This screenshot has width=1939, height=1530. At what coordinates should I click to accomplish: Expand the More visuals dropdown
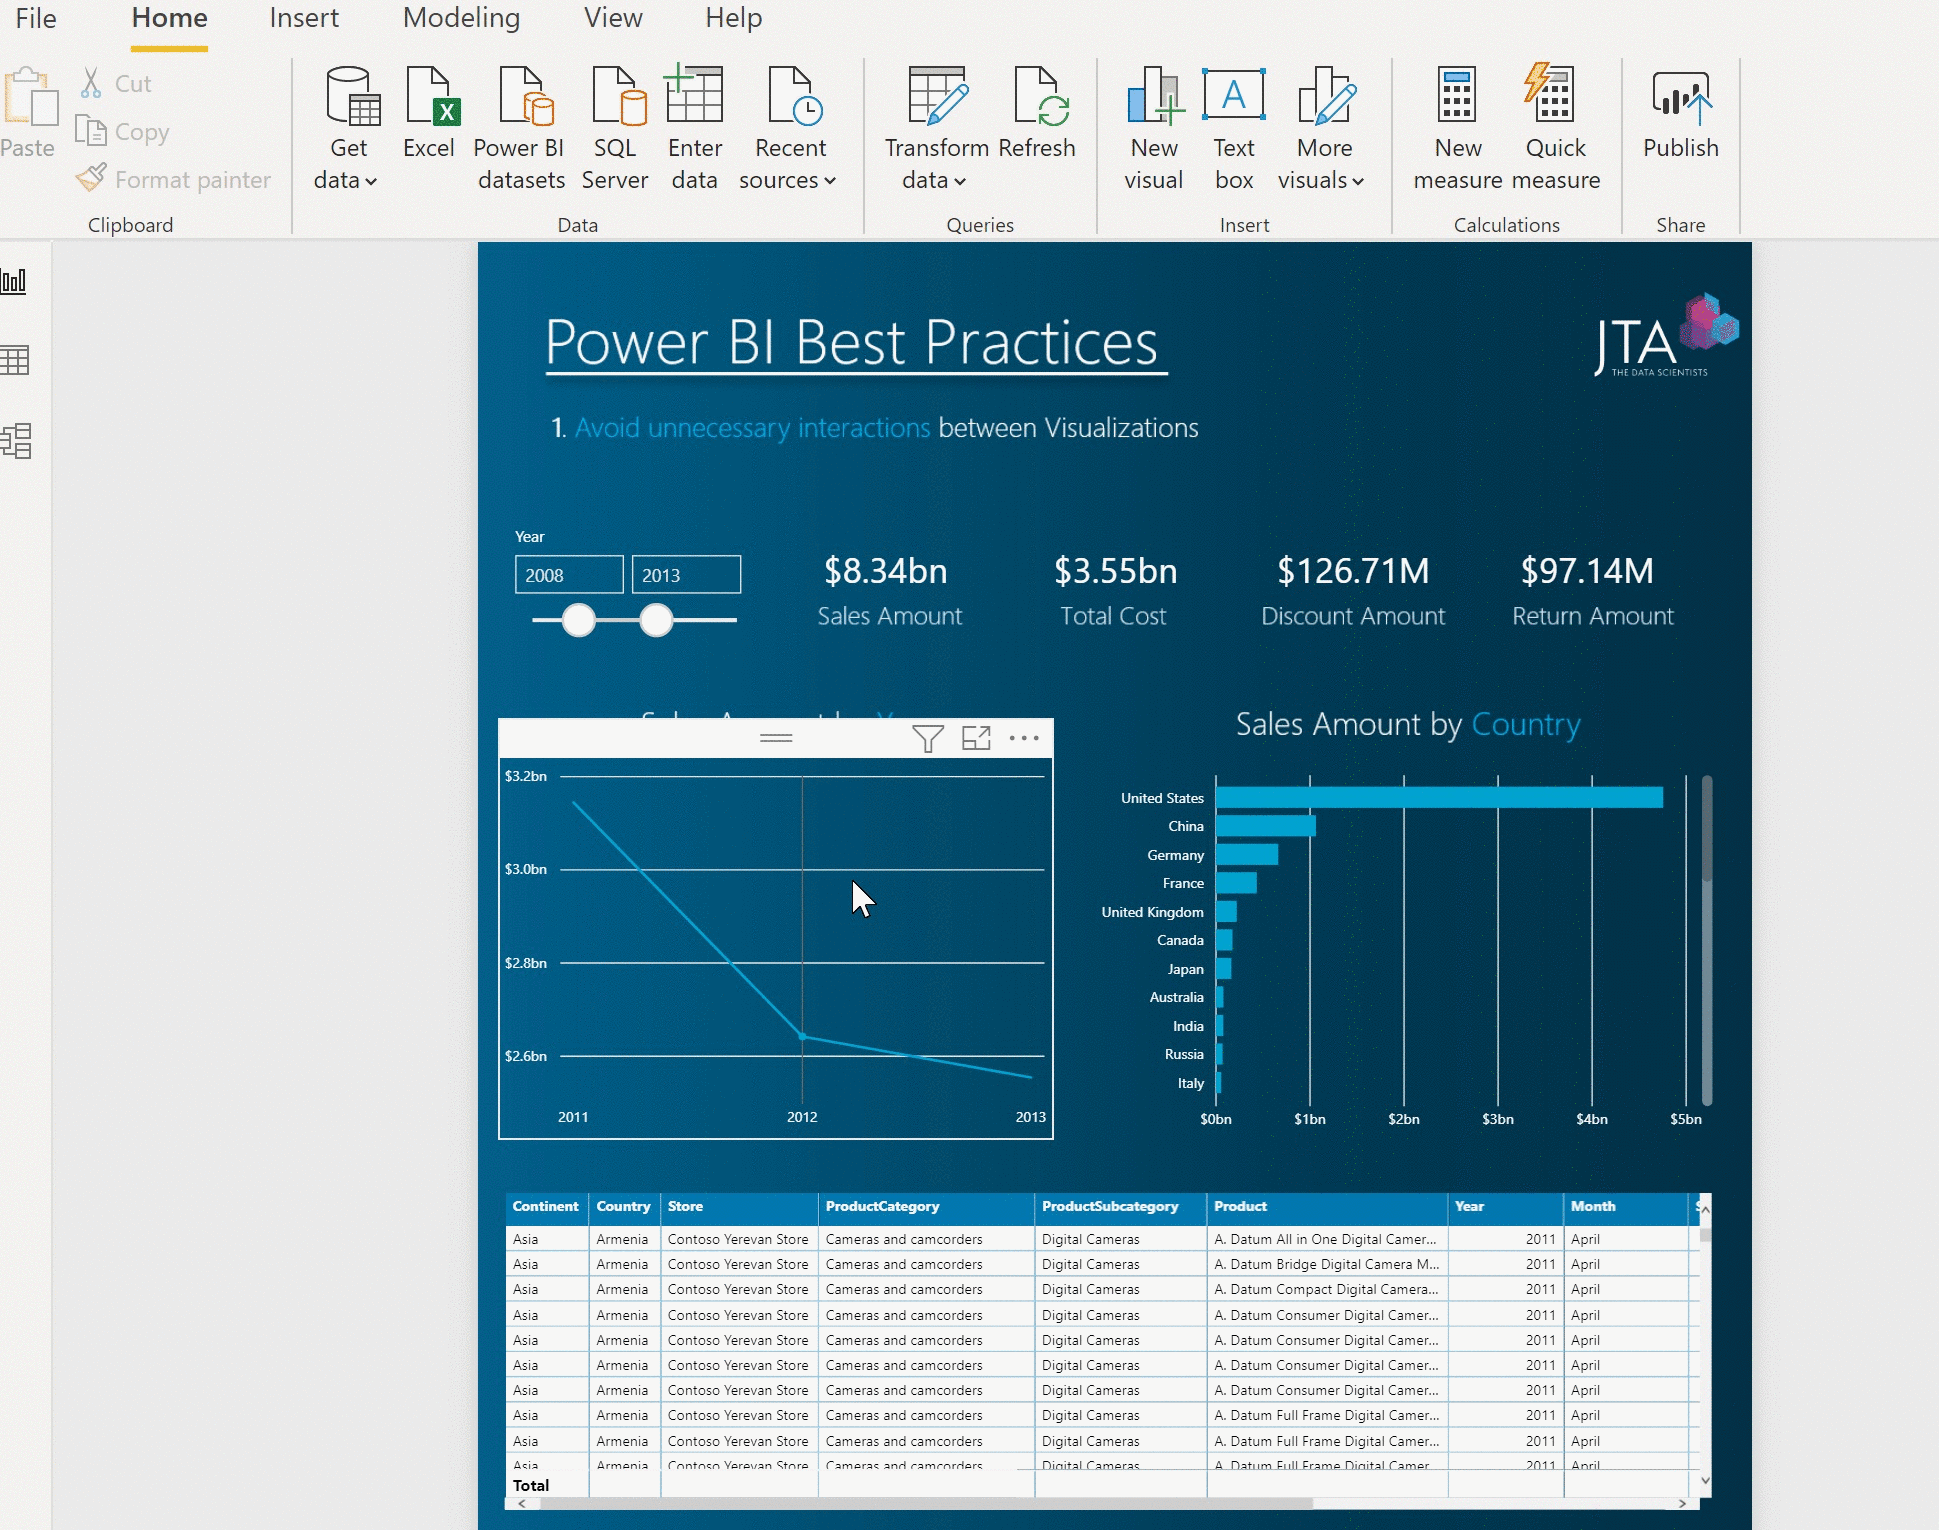pos(1358,182)
